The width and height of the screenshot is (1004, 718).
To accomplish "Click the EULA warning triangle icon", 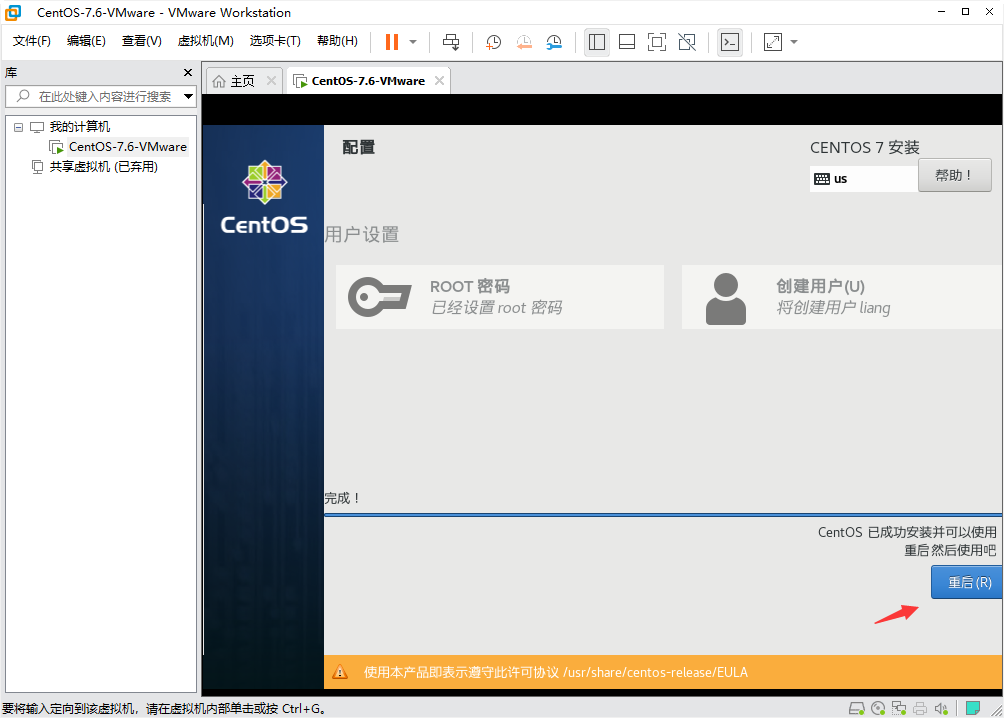I will click(340, 672).
